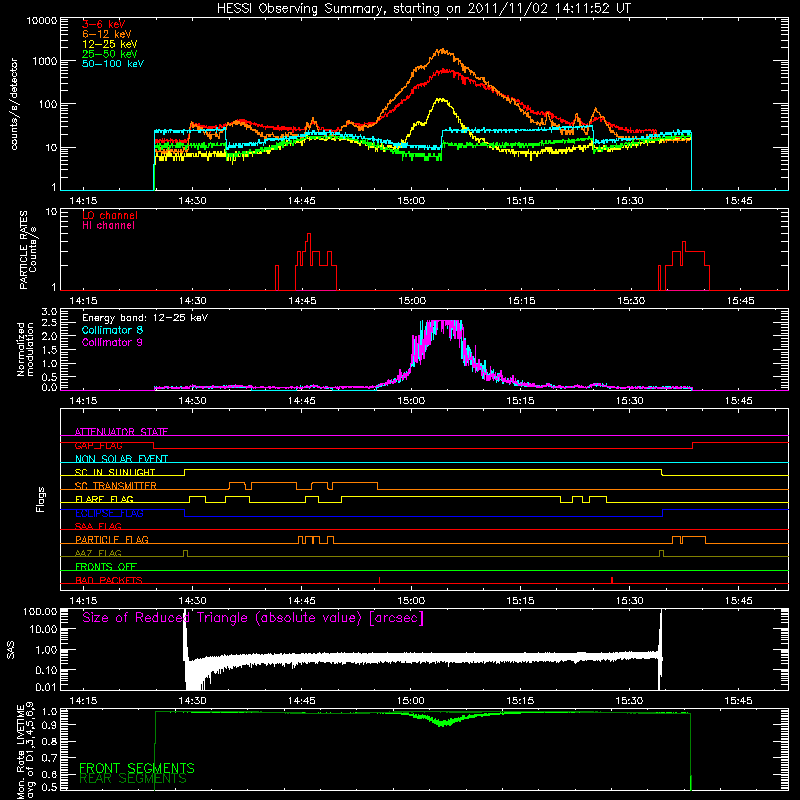
Task: Click '15:15' tick under the SAS panel
Action: tap(520, 701)
